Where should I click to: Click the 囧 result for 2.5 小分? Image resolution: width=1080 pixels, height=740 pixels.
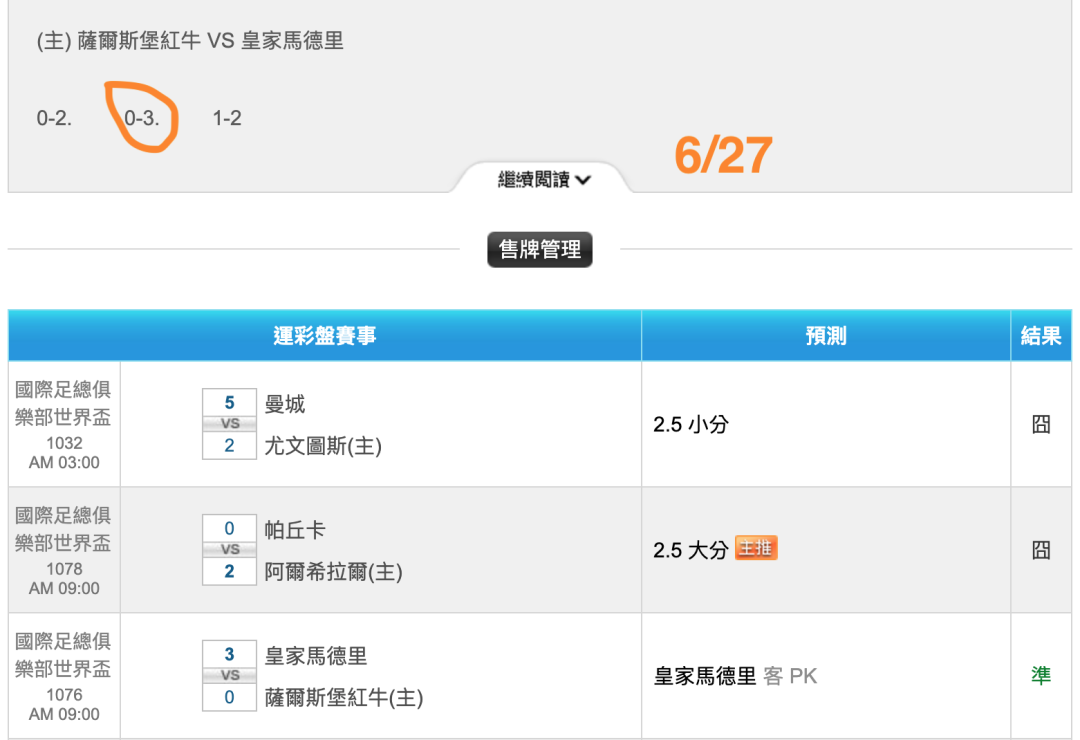pyautogui.click(x=1041, y=424)
